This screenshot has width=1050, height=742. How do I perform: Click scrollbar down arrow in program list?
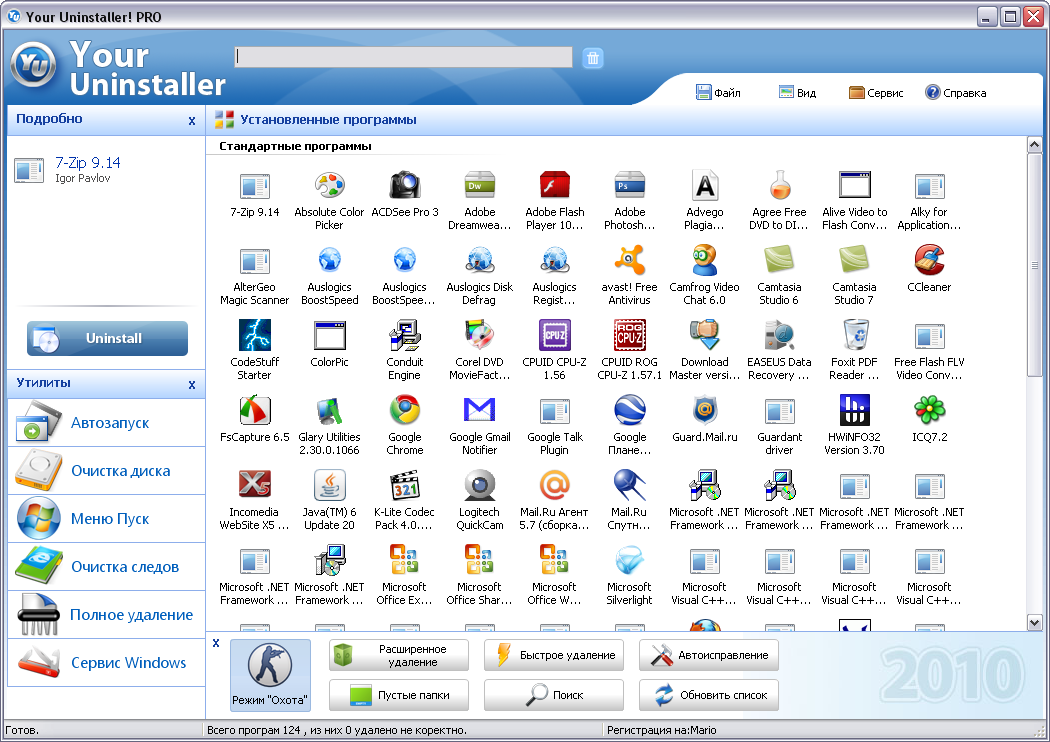(x=1034, y=623)
